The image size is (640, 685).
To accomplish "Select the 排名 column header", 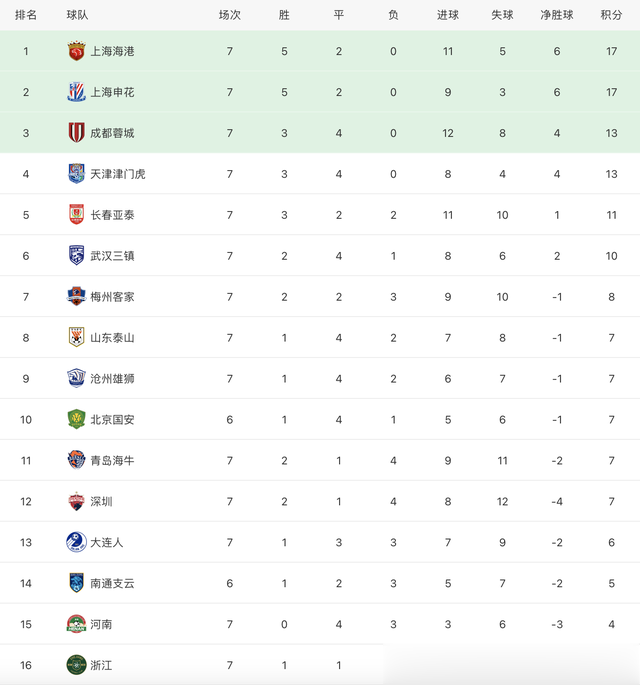I will [26, 15].
